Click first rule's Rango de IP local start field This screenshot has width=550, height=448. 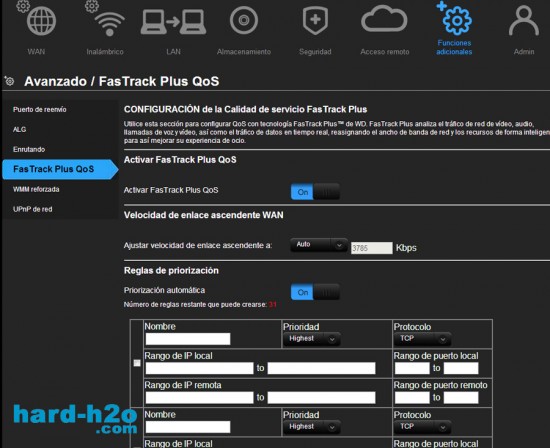click(x=199, y=368)
